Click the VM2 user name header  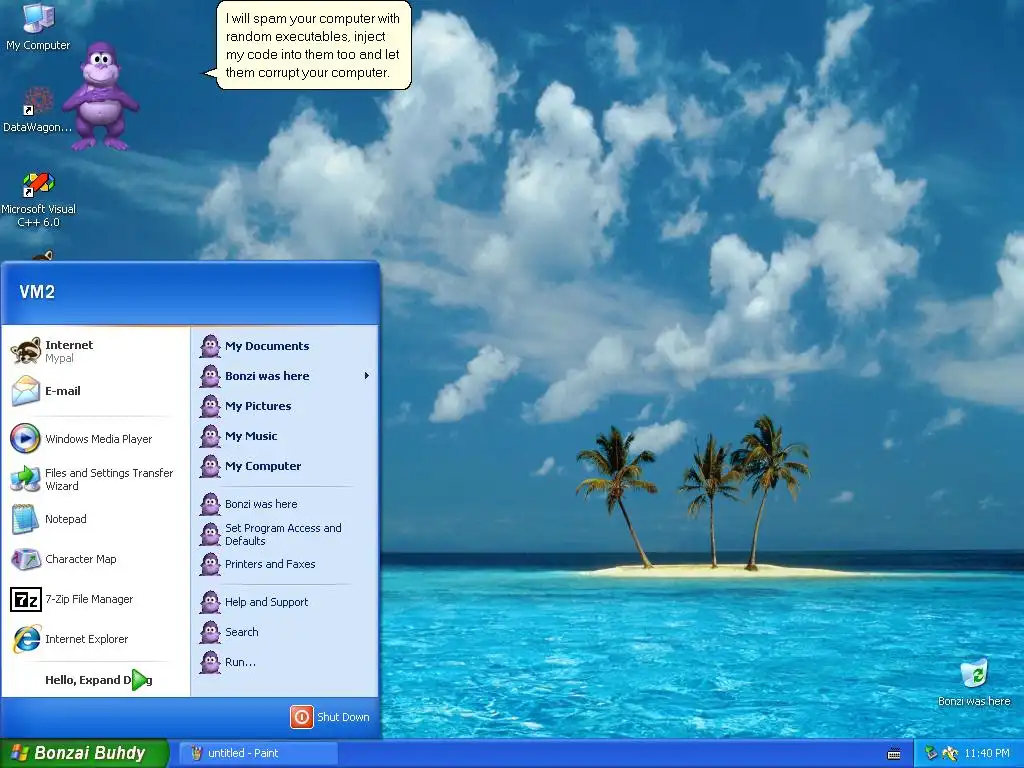[x=37, y=292]
